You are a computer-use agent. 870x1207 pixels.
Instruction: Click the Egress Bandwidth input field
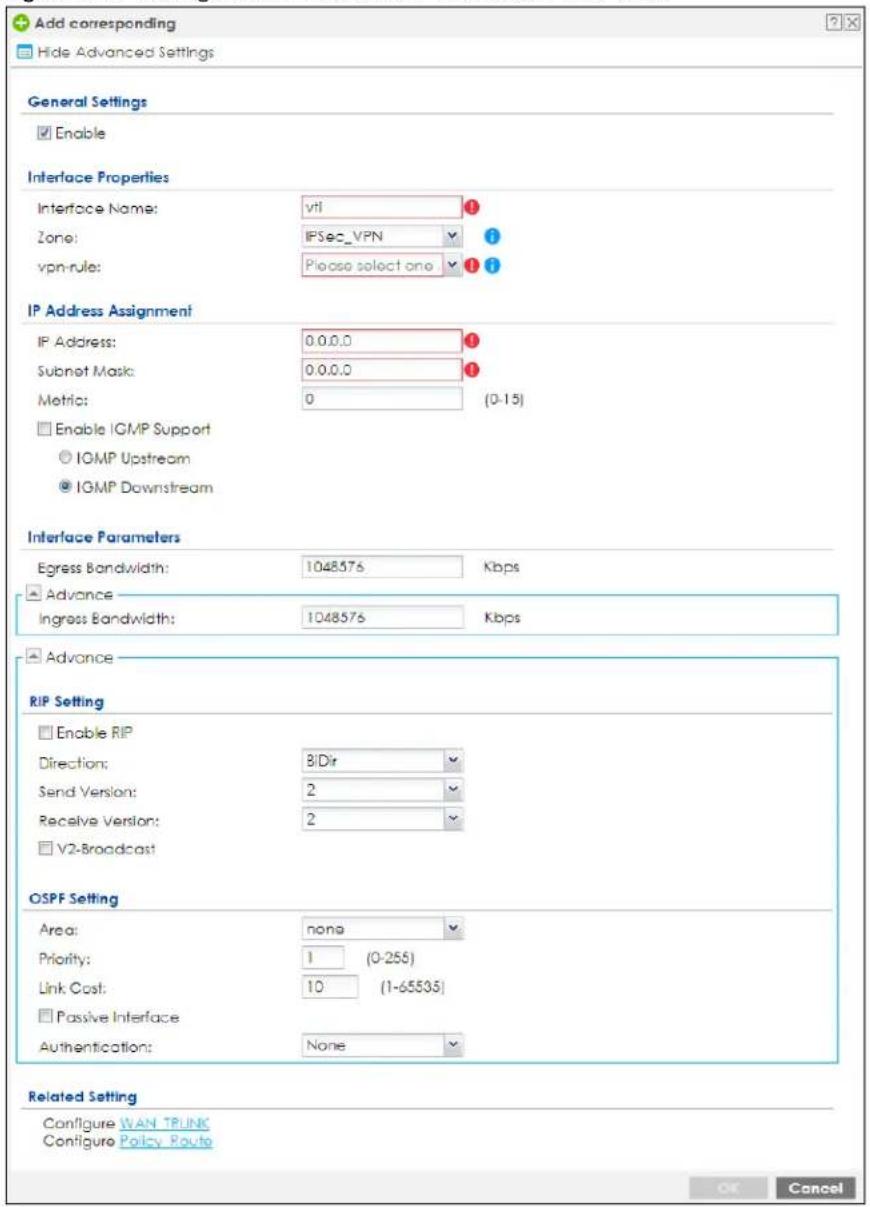[x=382, y=567]
